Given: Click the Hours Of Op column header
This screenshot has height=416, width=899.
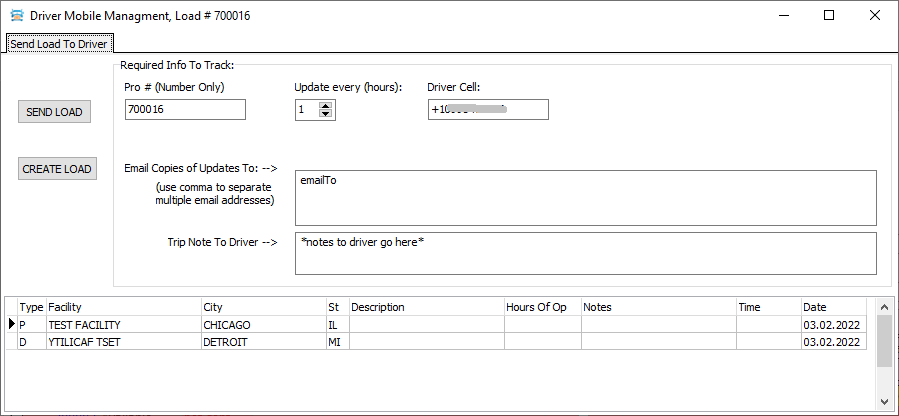Looking at the screenshot, I should (541, 307).
